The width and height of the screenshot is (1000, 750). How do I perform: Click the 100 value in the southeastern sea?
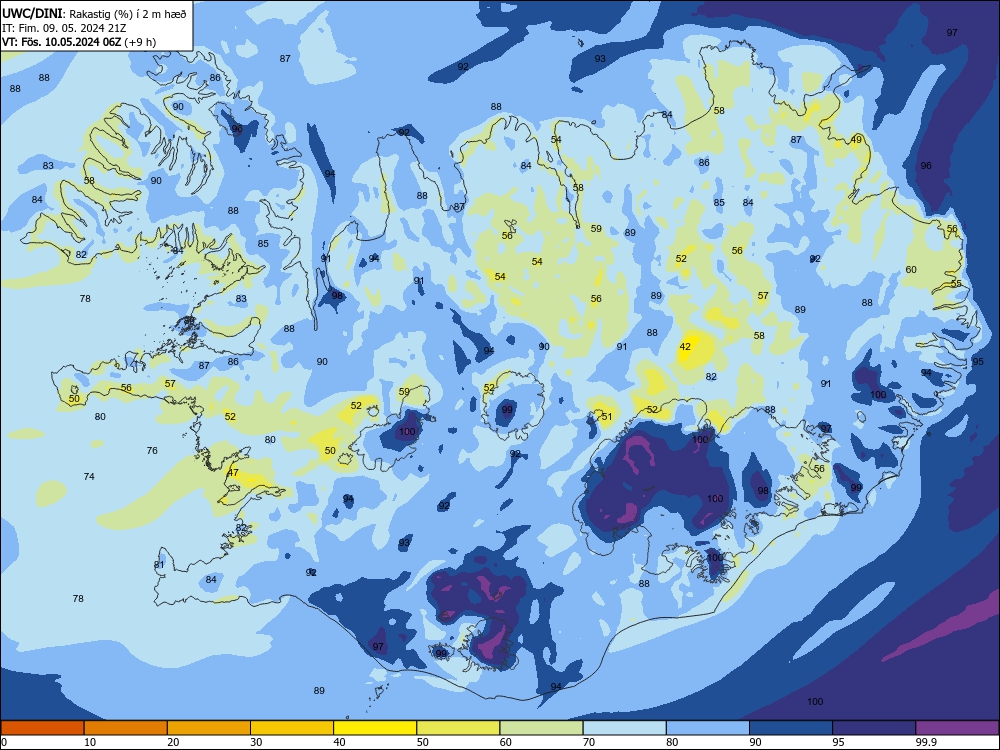[x=815, y=702]
